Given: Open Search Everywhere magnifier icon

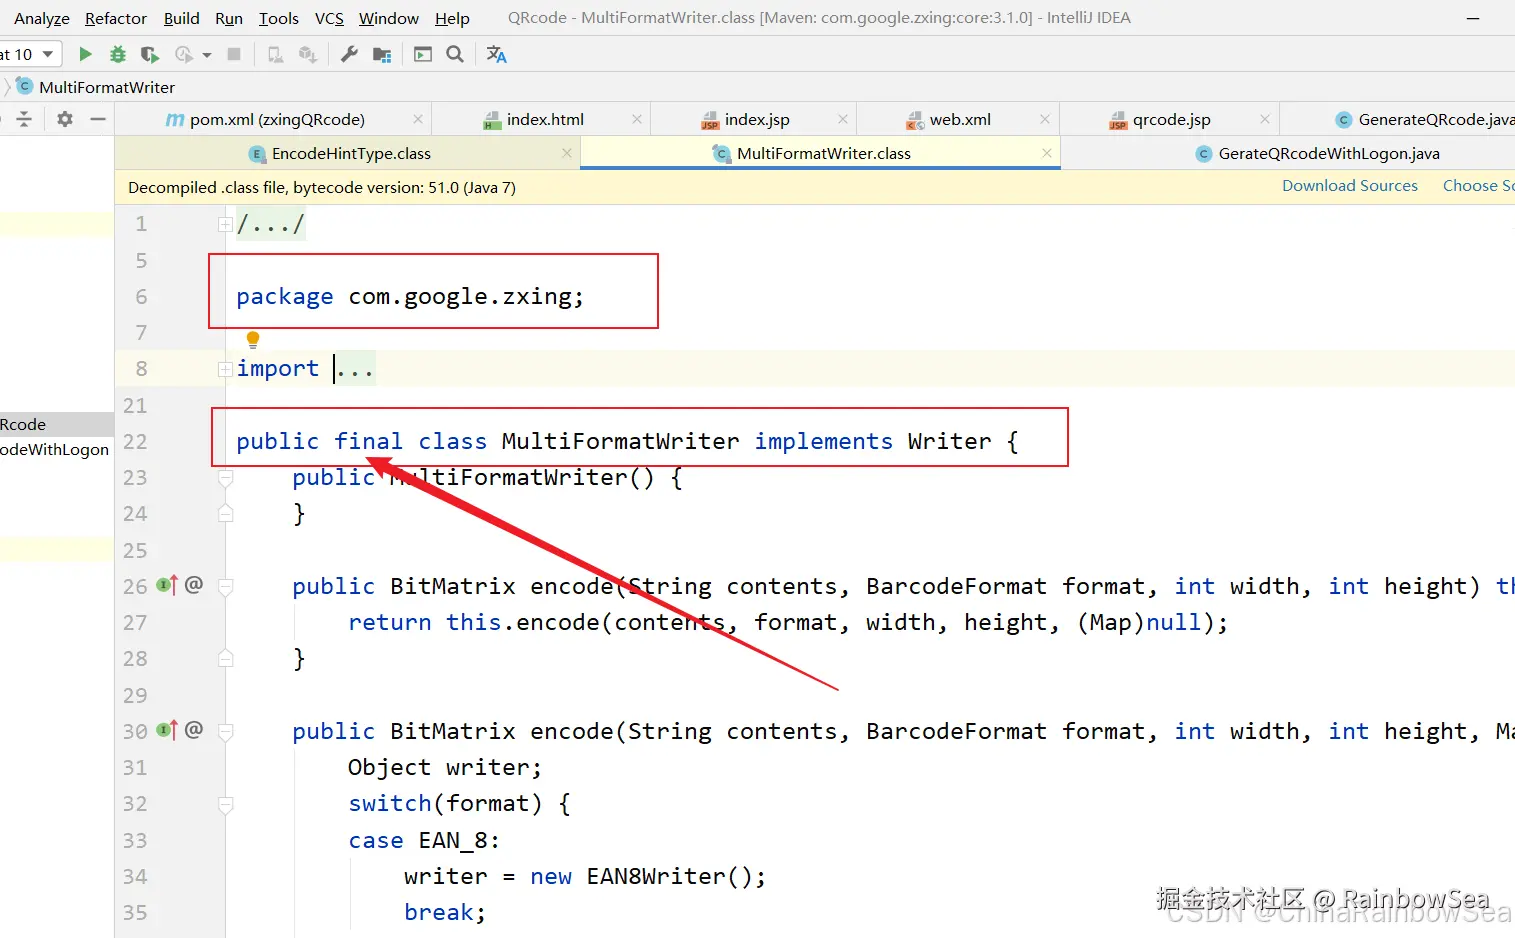Looking at the screenshot, I should [x=455, y=54].
